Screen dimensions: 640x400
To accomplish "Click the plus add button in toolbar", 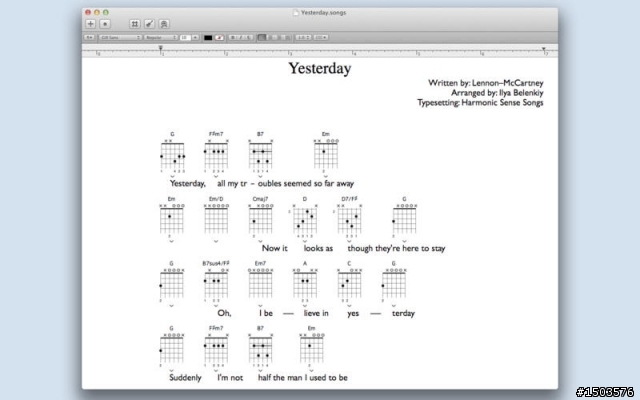I will (91, 24).
